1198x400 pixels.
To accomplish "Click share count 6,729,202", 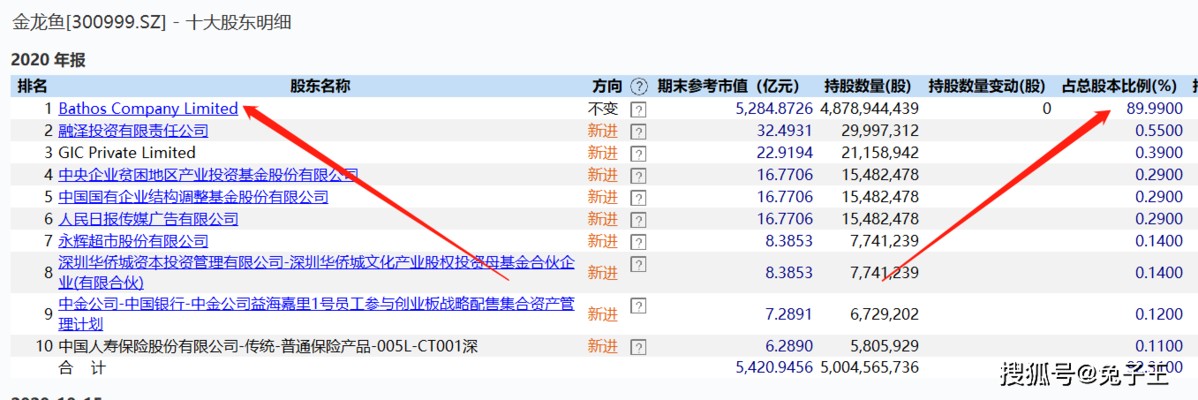I will click(886, 314).
